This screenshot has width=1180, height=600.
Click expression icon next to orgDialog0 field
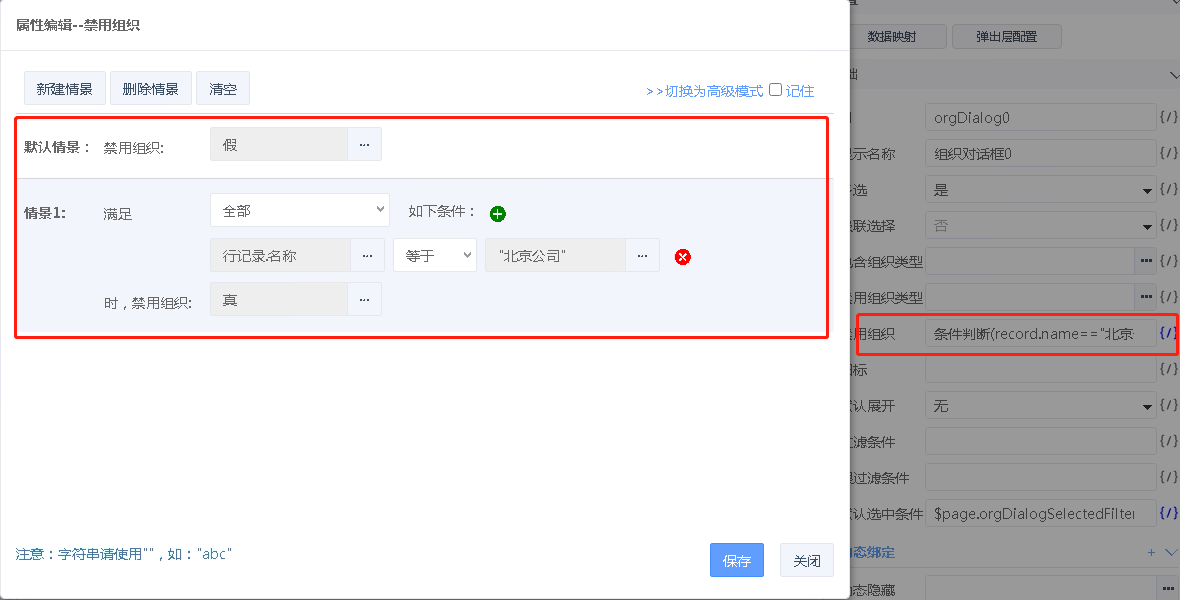coord(1167,118)
